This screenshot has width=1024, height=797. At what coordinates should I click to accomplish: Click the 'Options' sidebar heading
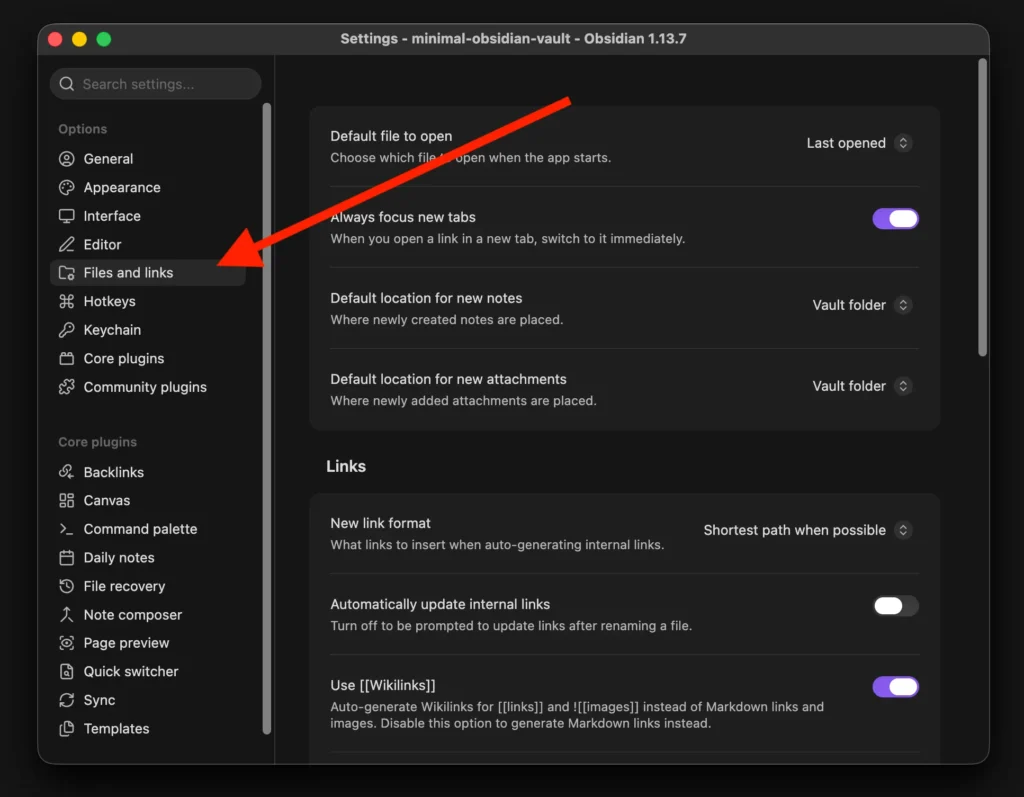click(82, 129)
